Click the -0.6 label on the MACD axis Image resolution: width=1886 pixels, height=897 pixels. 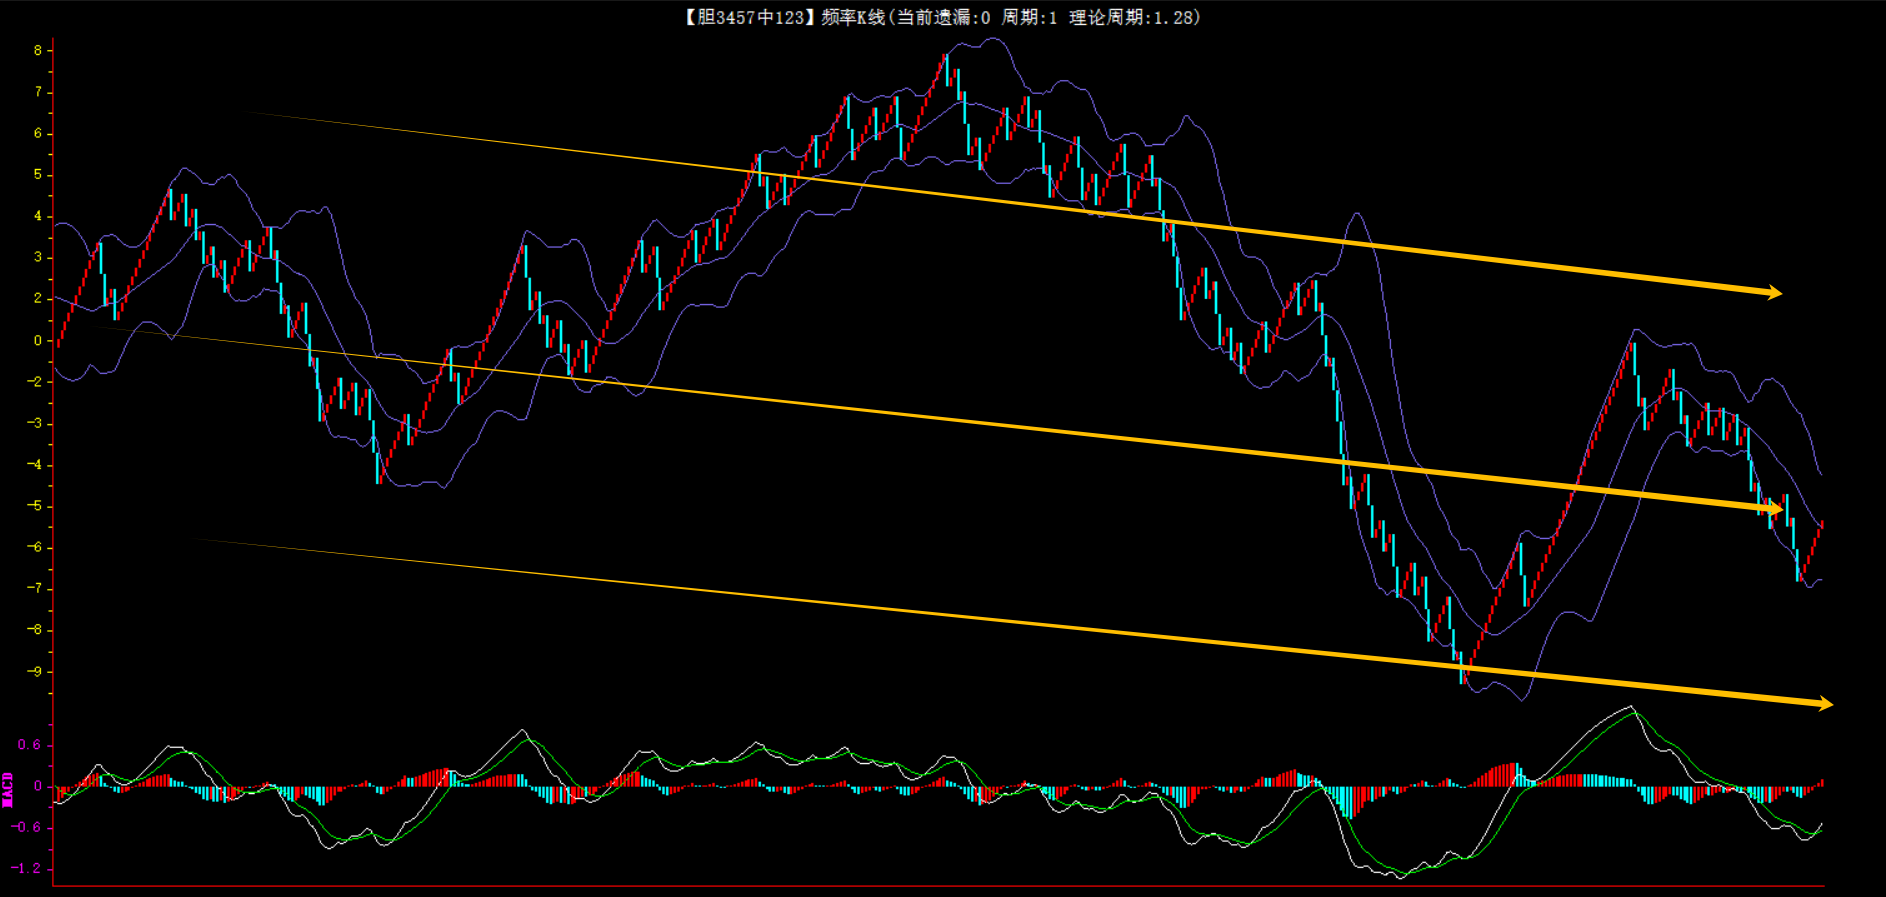point(27,827)
